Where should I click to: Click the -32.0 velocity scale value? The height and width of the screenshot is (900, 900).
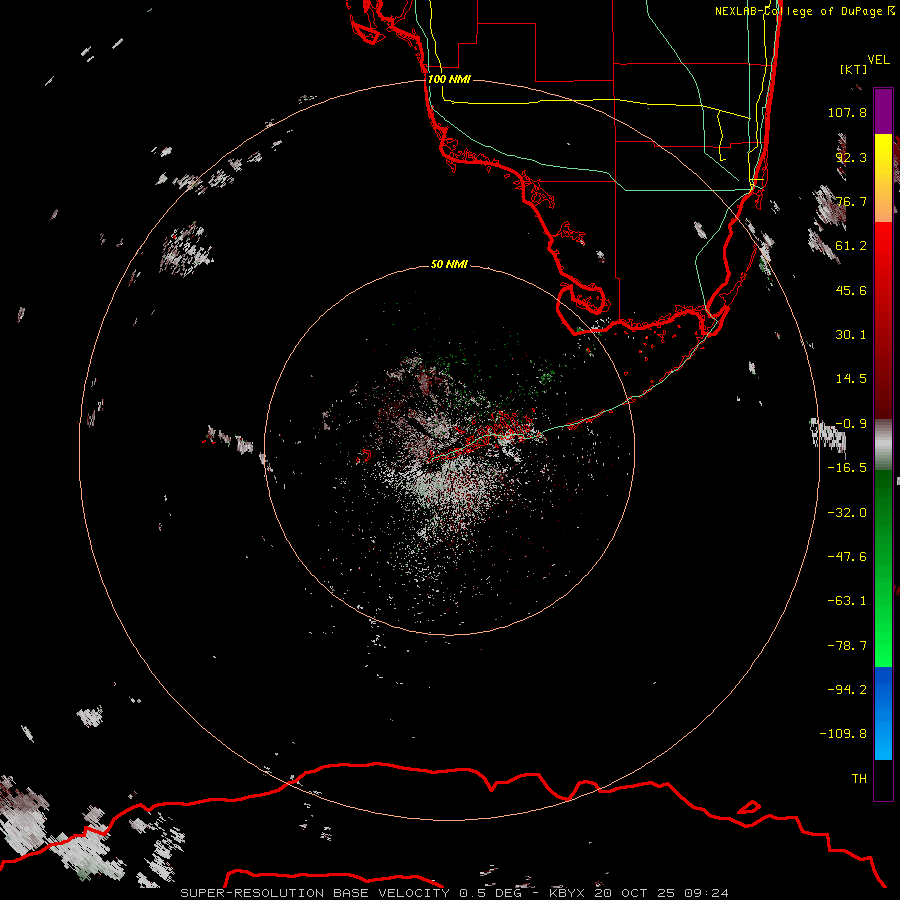click(x=847, y=513)
